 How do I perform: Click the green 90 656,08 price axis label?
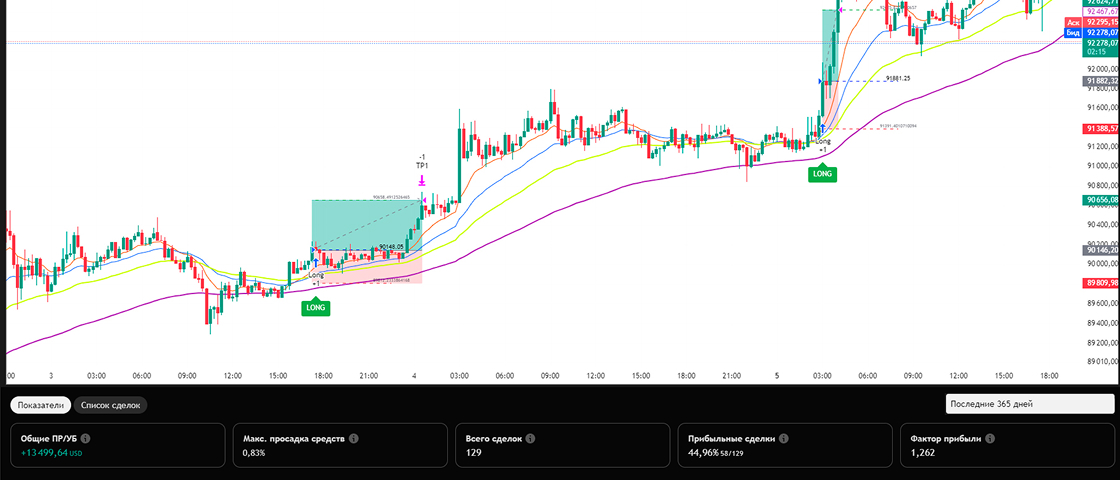[x=1100, y=200]
